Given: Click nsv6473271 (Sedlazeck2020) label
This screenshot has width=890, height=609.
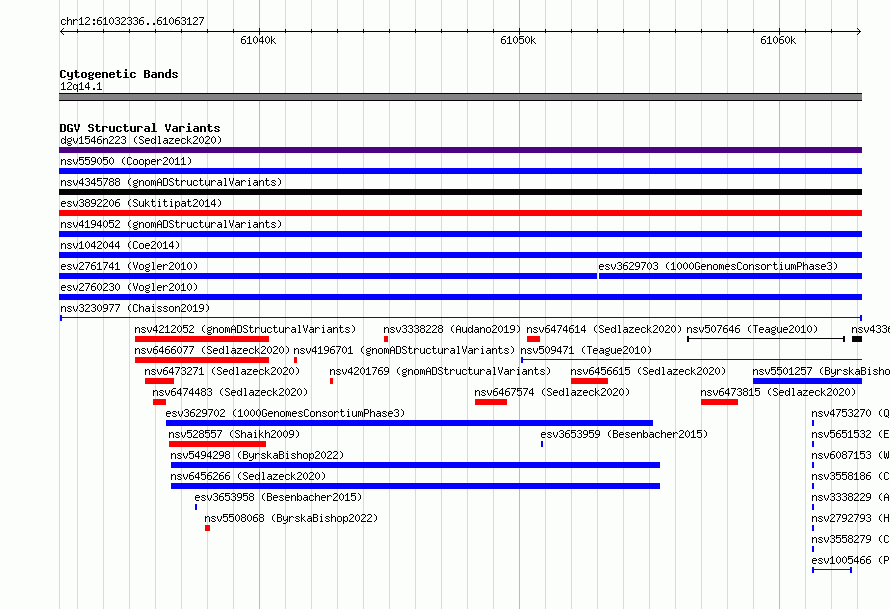Looking at the screenshot, I should [x=222, y=371].
